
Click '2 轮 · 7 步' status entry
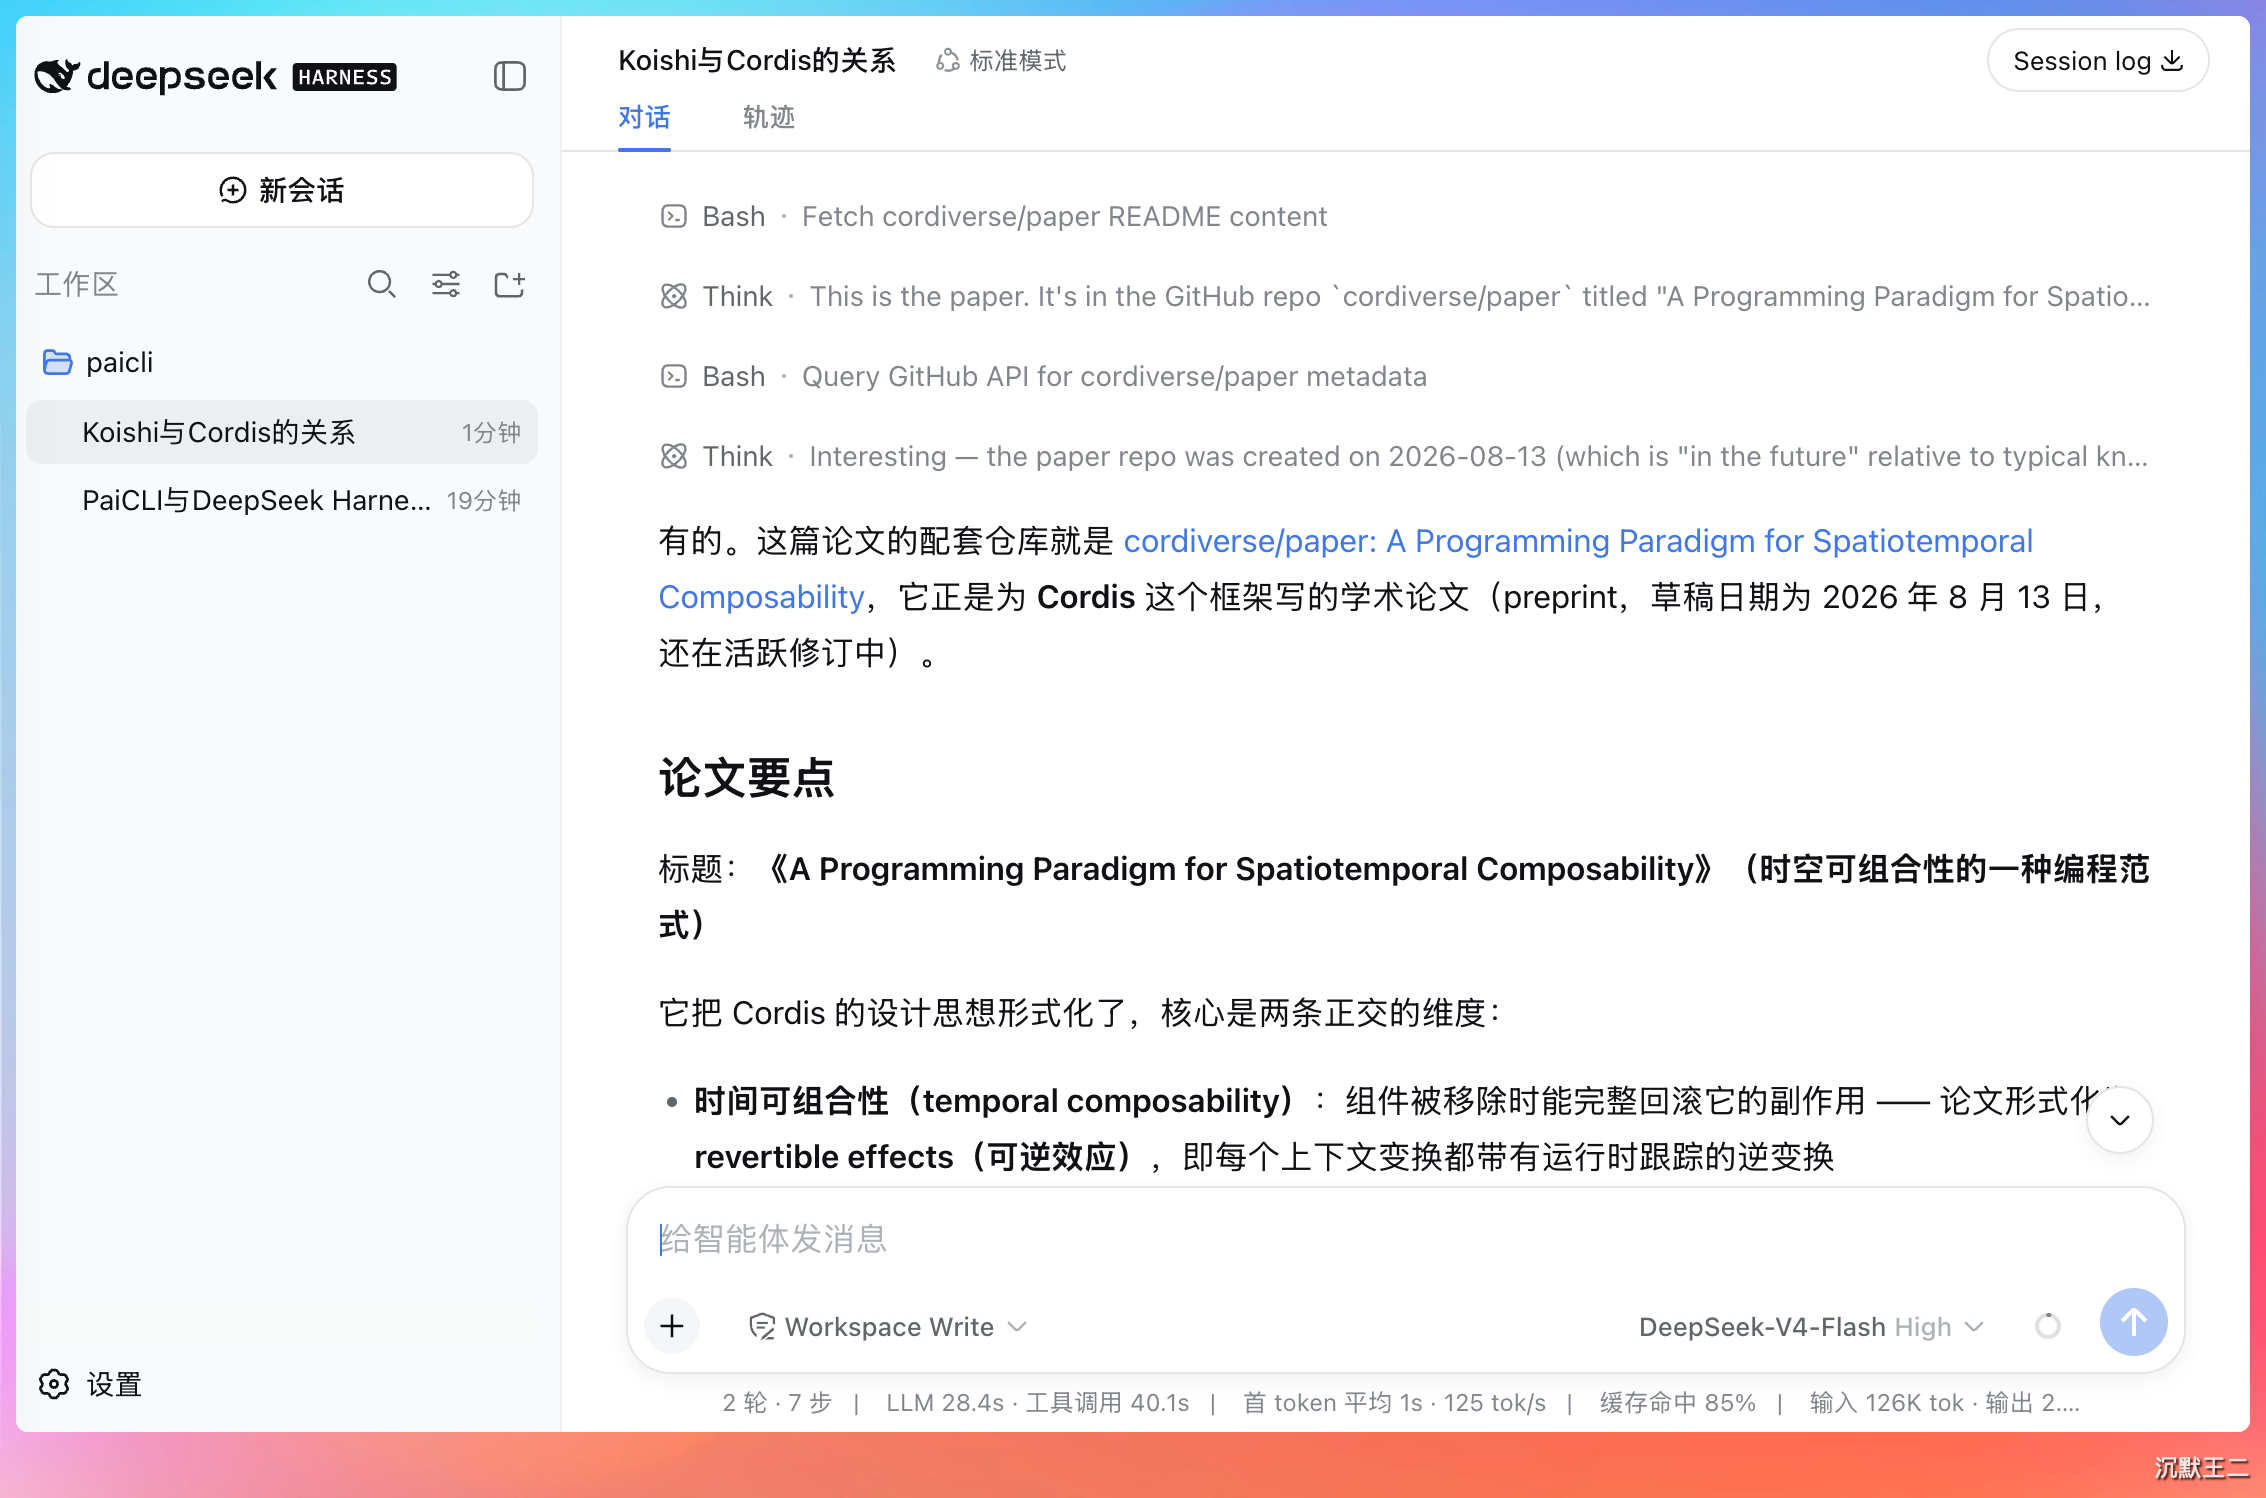(777, 1403)
